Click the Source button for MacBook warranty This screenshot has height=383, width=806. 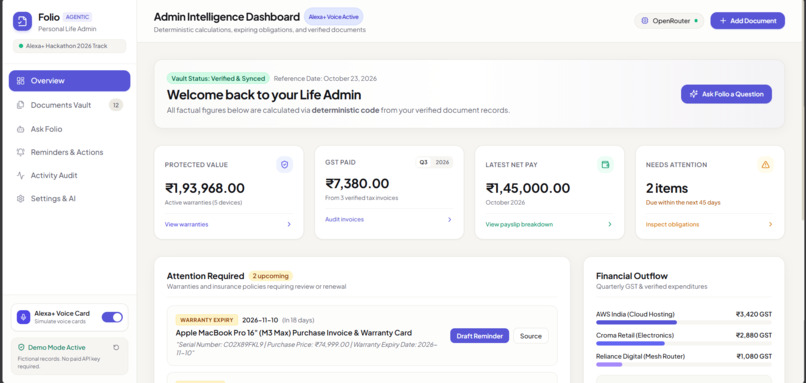point(531,336)
